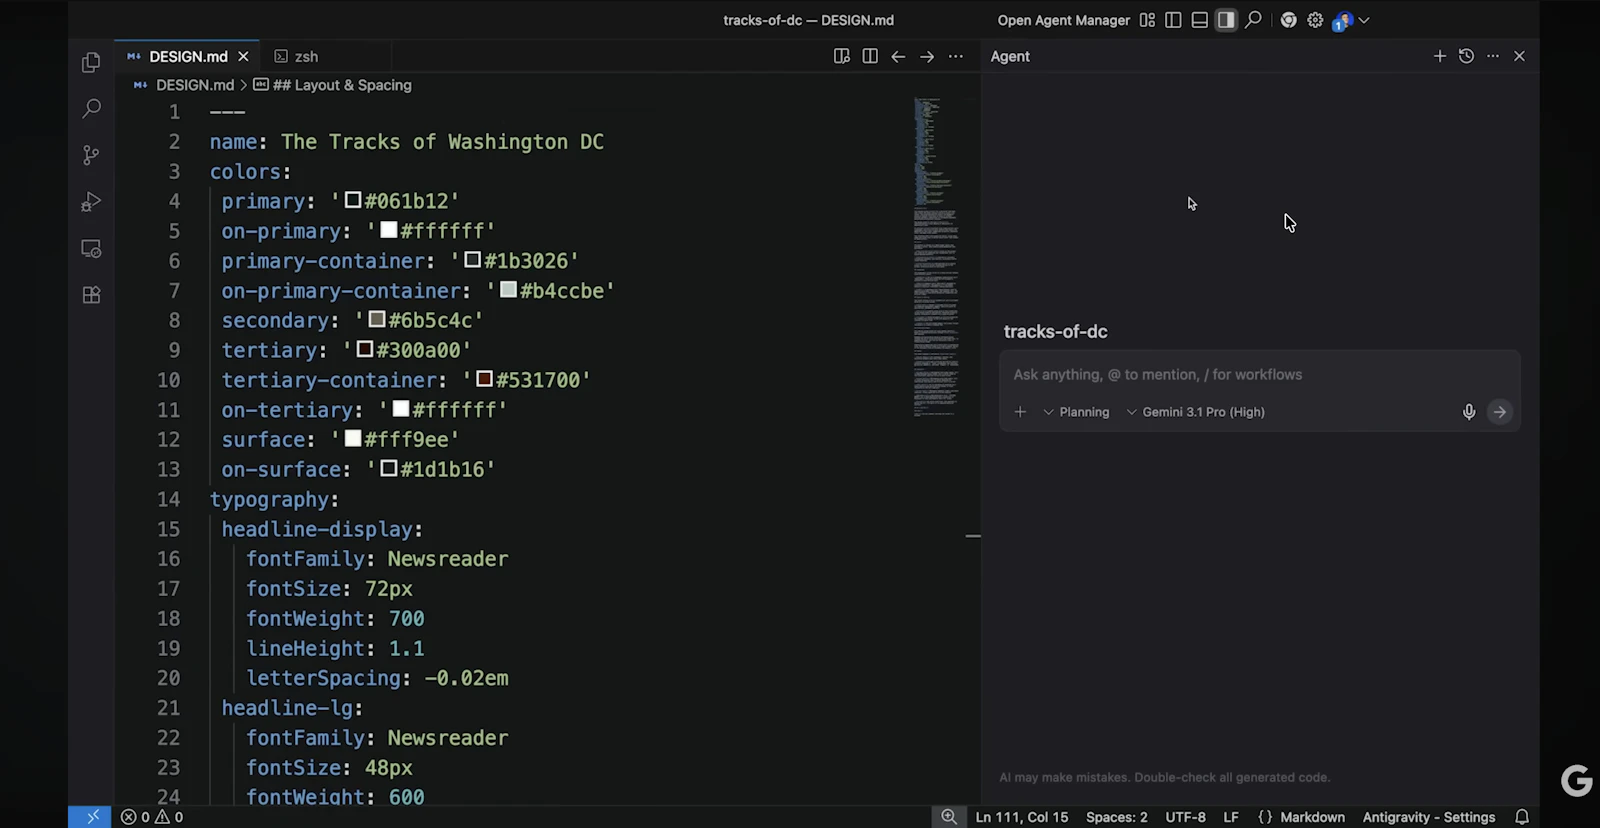The height and width of the screenshot is (828, 1600).
Task: Switch to the DESIGN.md tab
Action: (x=188, y=57)
